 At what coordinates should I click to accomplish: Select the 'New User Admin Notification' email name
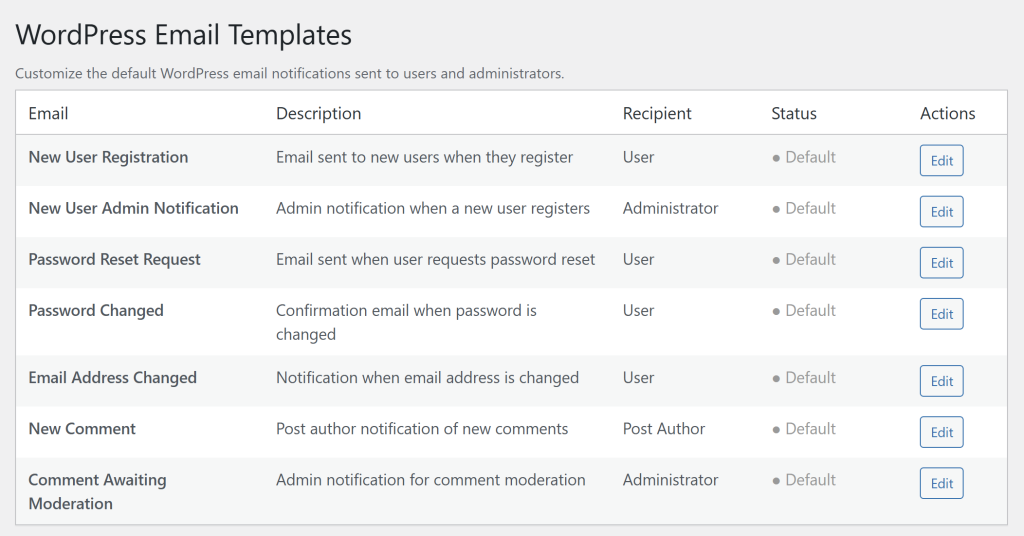(x=133, y=208)
